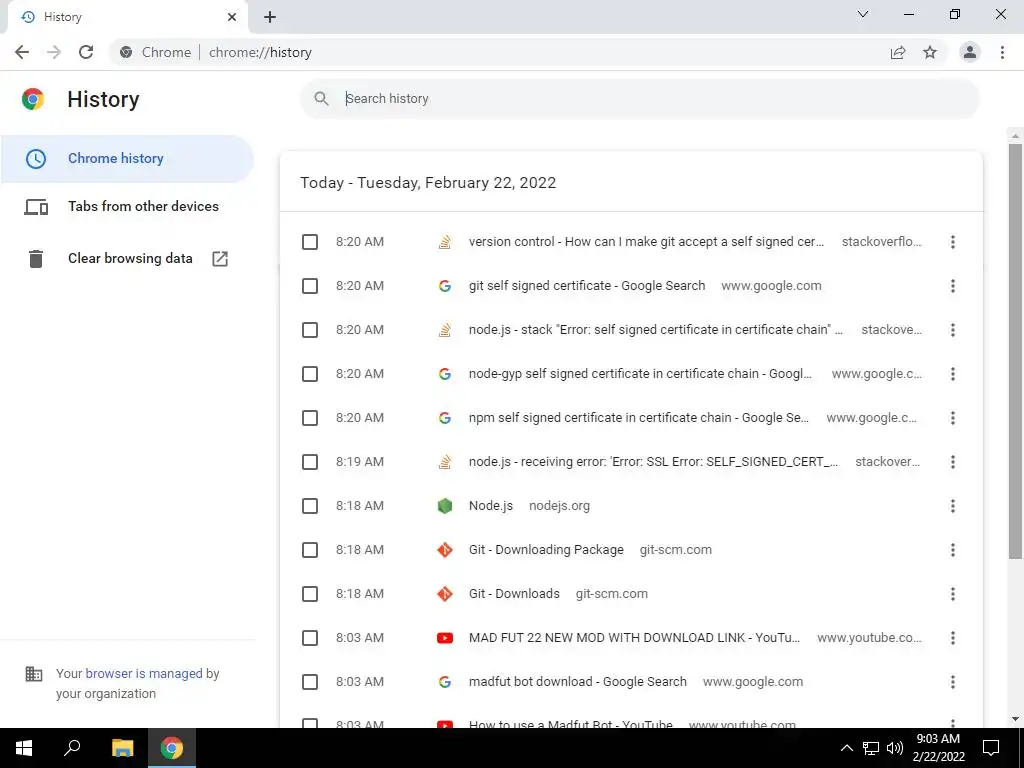Click the Git - Downloading Package favicon
Image resolution: width=1024 pixels, height=768 pixels.
[x=445, y=550]
